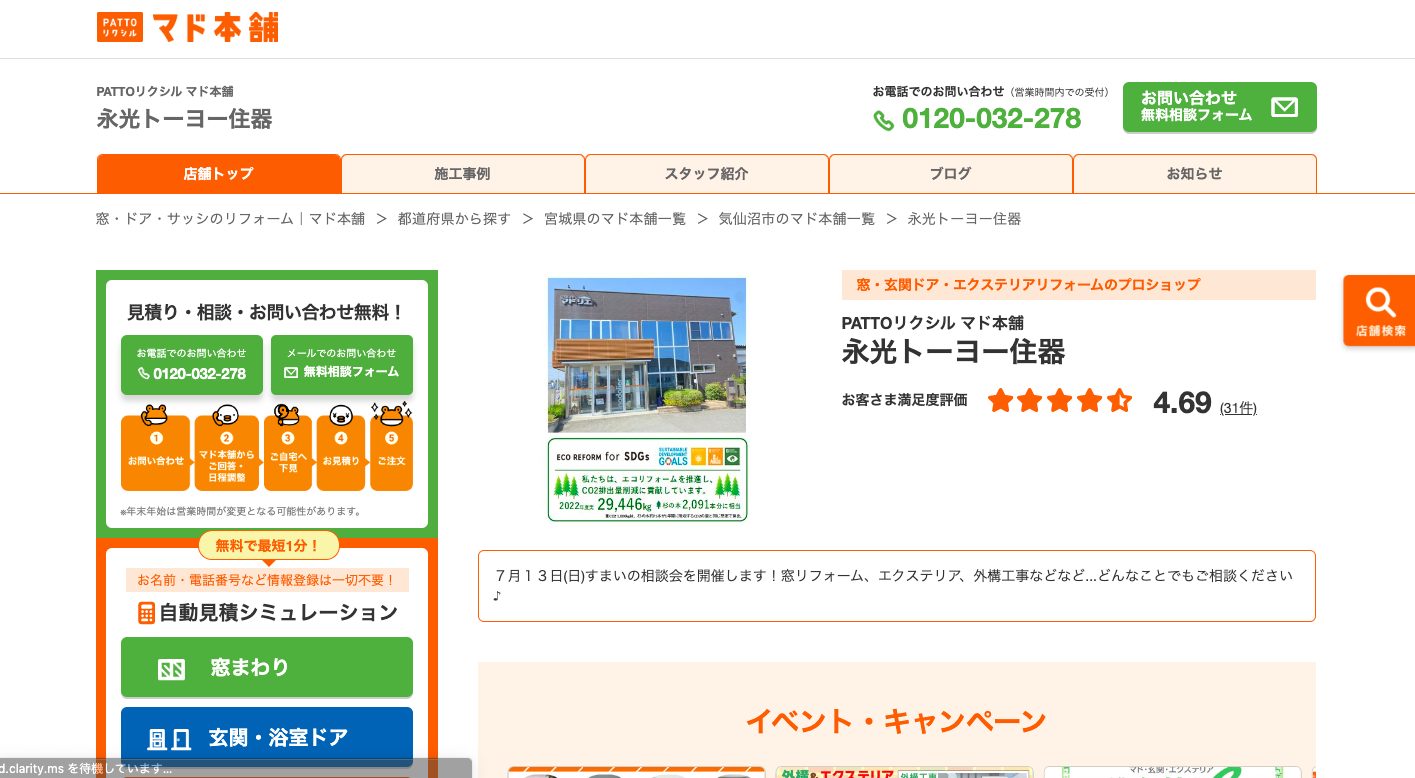
Task: Click the 見積り・相談・お問い合わせ無料！ heading
Action: point(266,312)
